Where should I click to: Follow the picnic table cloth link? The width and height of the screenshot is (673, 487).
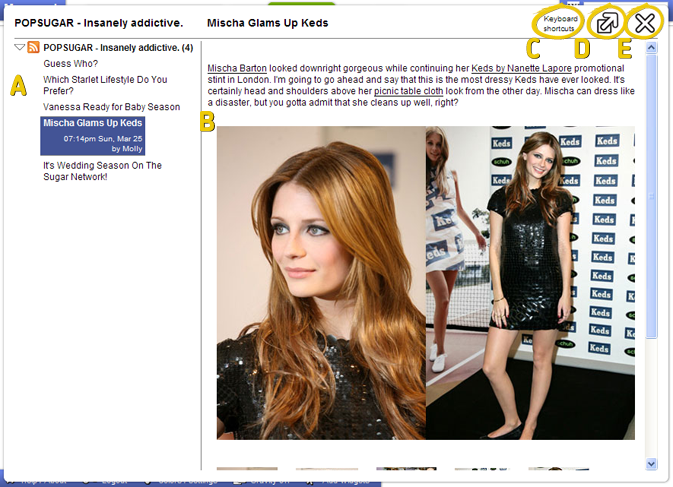click(x=409, y=91)
